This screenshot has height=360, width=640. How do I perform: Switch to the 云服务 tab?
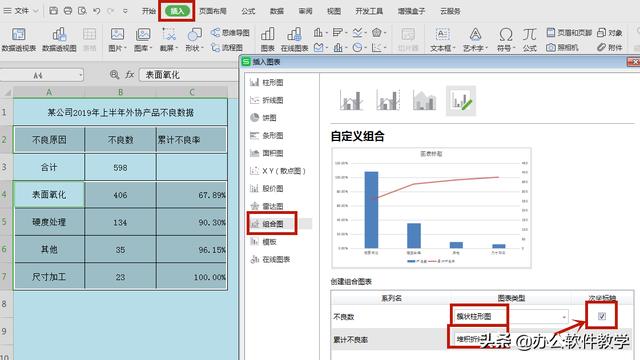[450, 11]
